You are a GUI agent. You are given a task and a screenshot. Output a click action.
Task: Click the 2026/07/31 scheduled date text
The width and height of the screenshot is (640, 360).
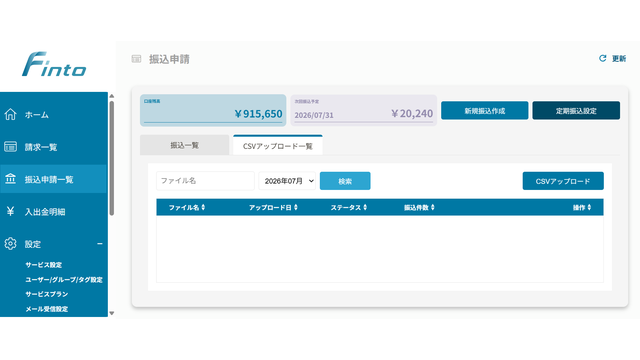tap(314, 115)
